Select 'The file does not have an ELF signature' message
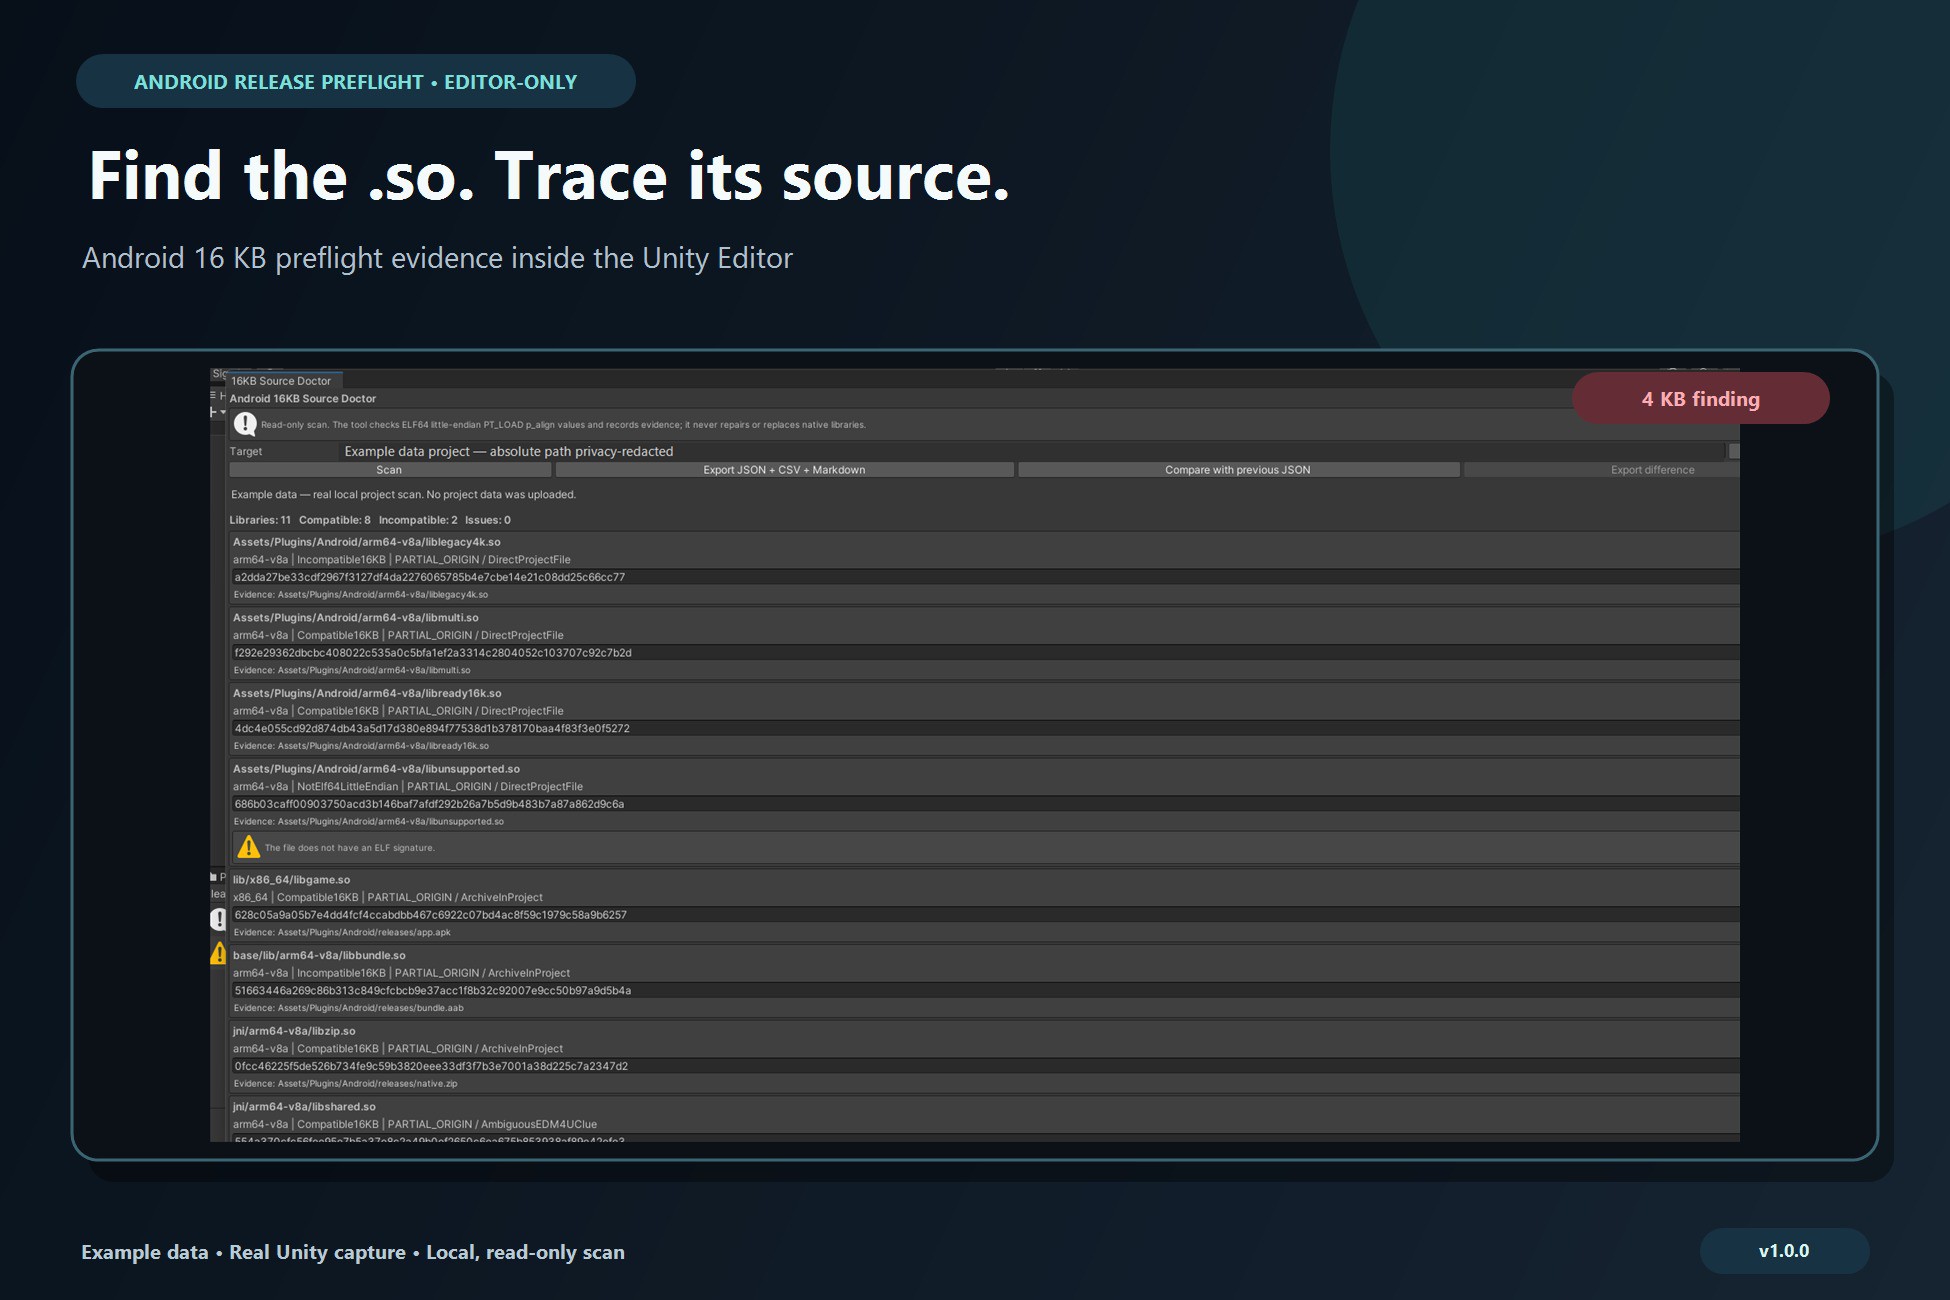This screenshot has width=1950, height=1300. click(x=350, y=848)
